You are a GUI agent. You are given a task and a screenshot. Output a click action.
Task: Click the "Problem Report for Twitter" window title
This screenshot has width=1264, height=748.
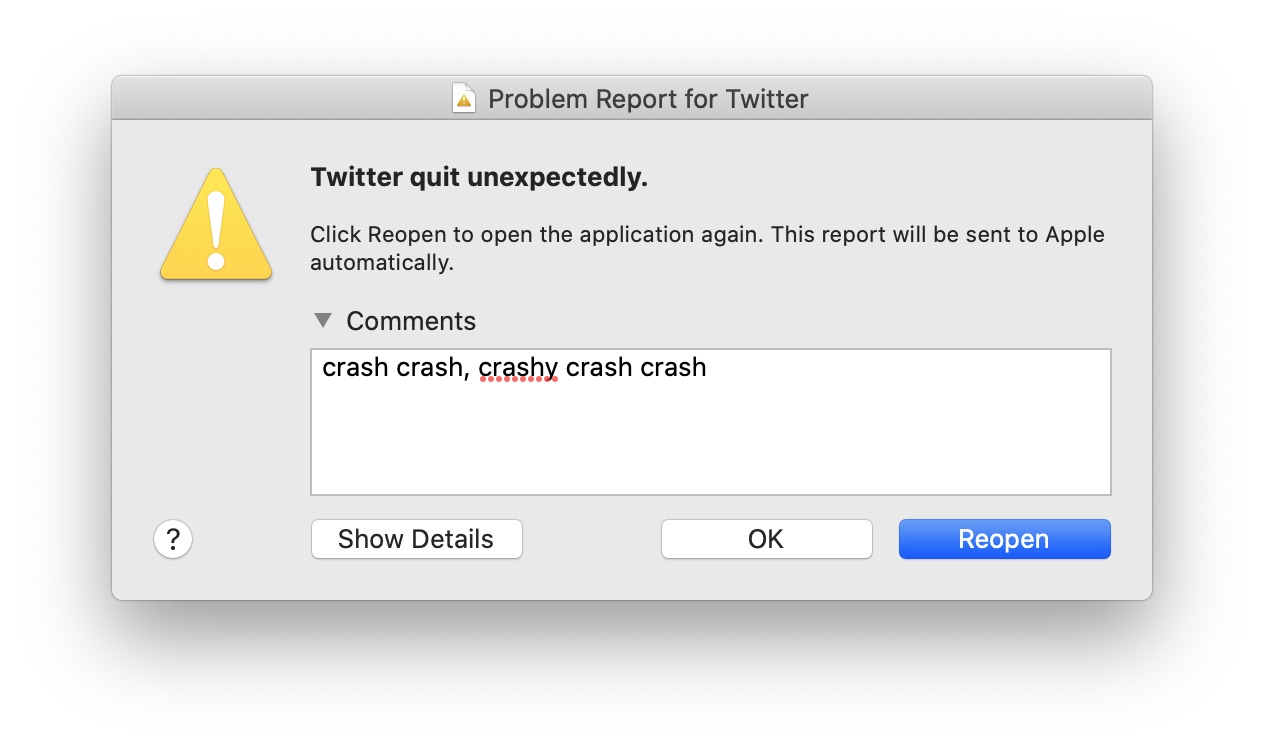tap(648, 99)
